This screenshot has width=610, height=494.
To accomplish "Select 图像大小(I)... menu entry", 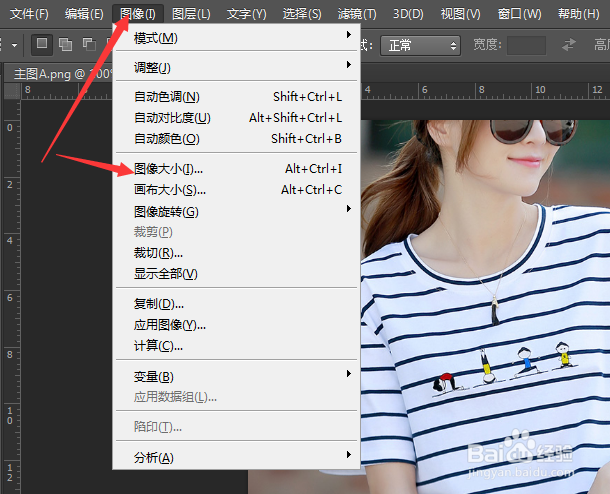I will click(x=237, y=168).
